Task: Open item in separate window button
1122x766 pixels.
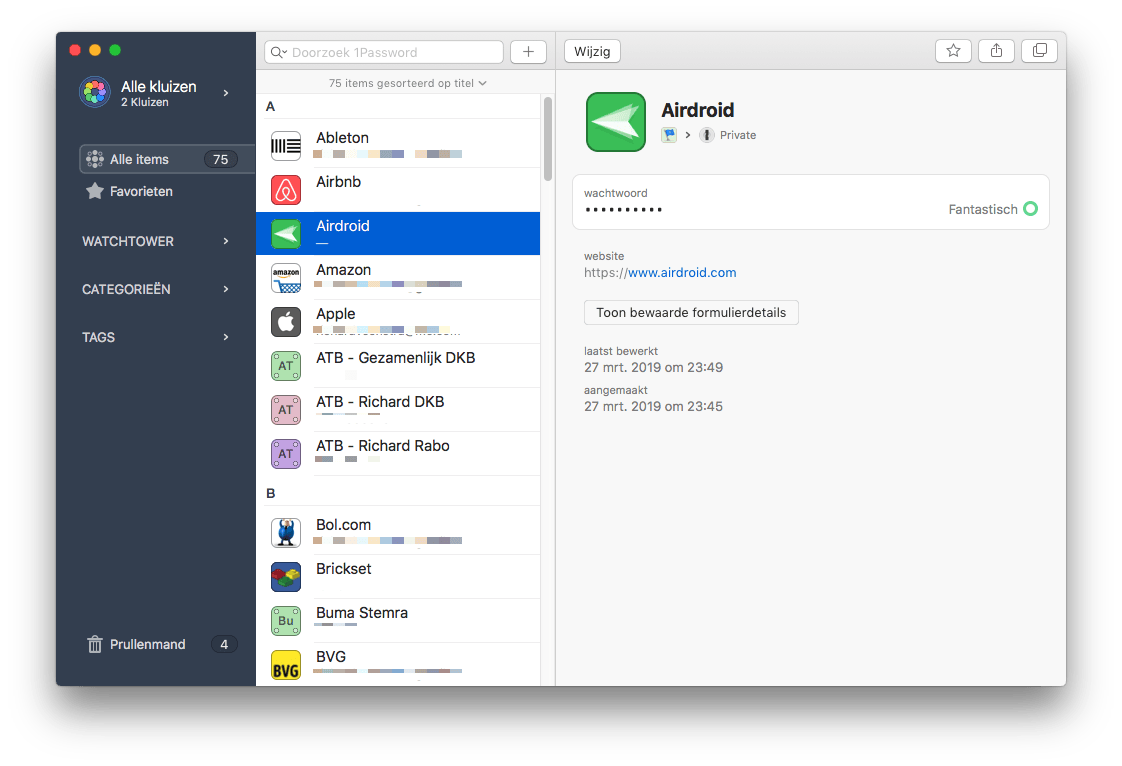Action: [1039, 51]
